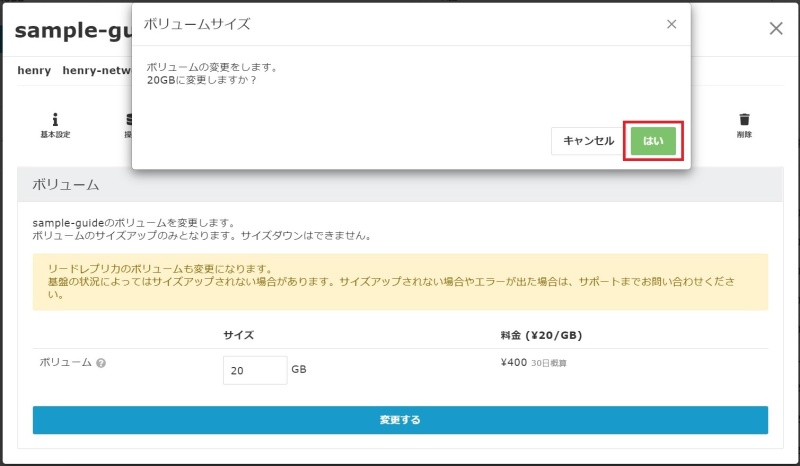Close the ボリュームサイズ dialog with X

click(x=671, y=24)
